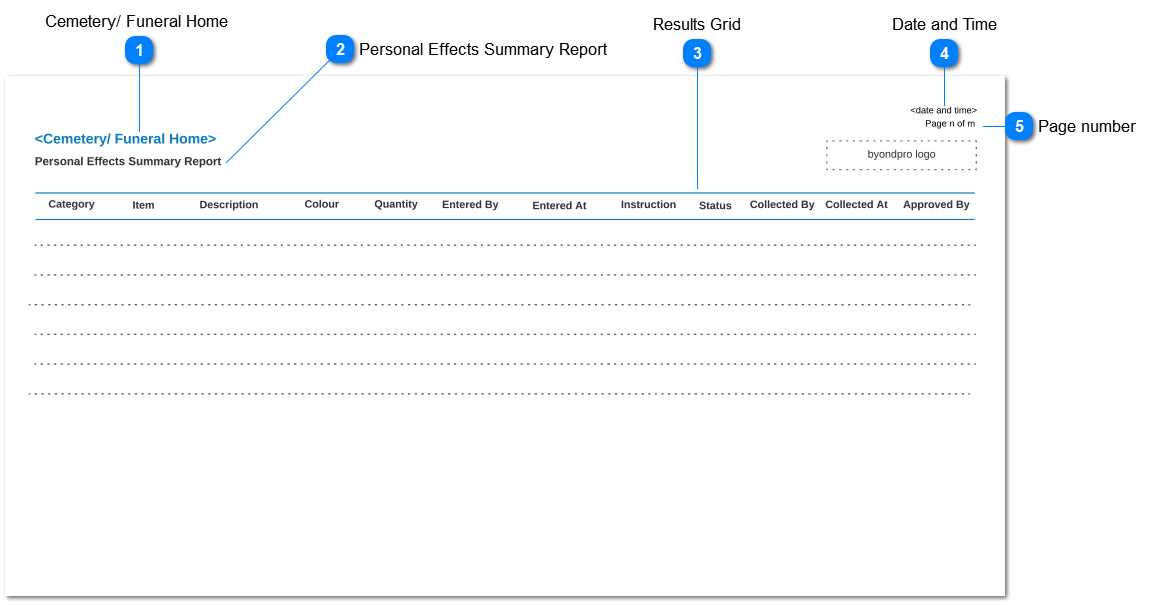This screenshot has height=605, width=1152.
Task: Select the Status column header
Action: 715,205
